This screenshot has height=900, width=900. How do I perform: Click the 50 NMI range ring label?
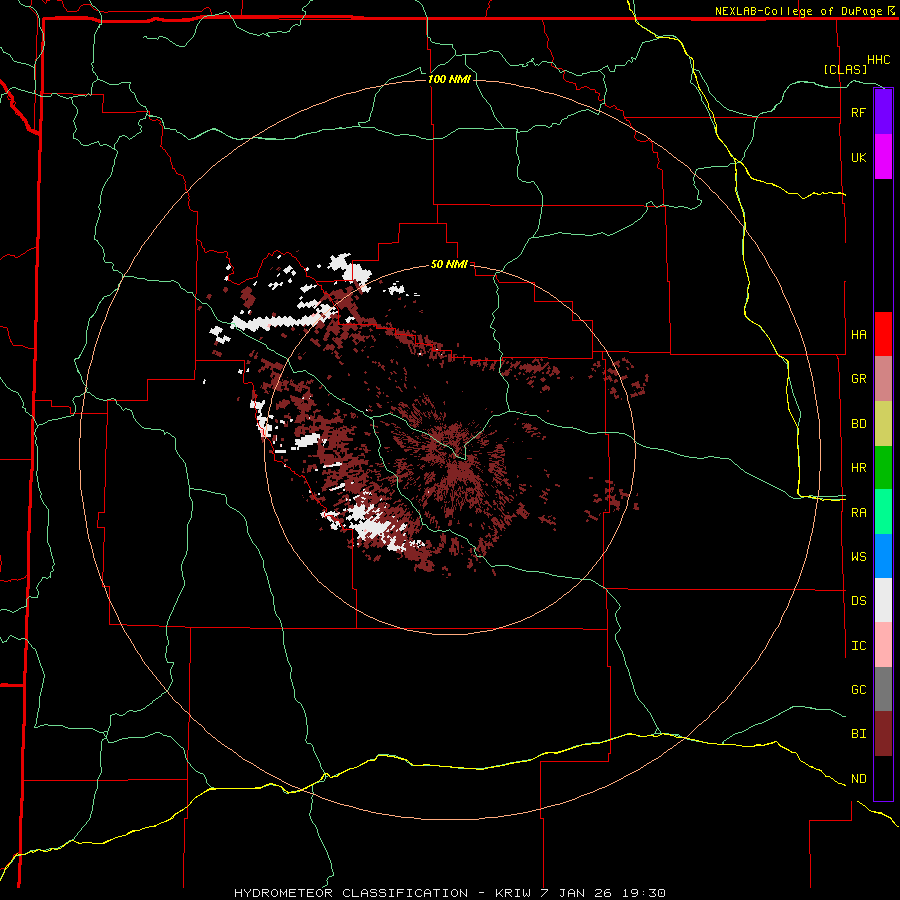click(449, 264)
